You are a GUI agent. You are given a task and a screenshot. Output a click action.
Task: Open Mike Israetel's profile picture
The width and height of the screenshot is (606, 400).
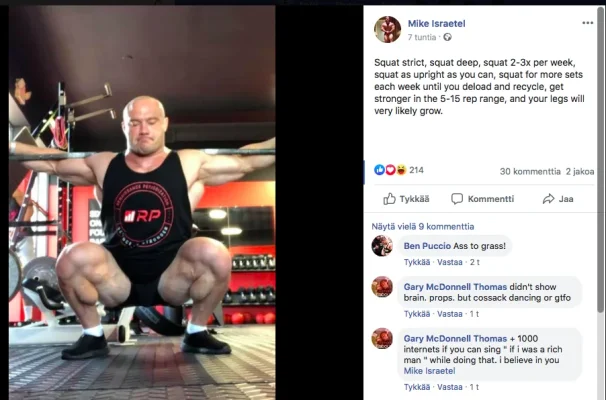(x=387, y=29)
